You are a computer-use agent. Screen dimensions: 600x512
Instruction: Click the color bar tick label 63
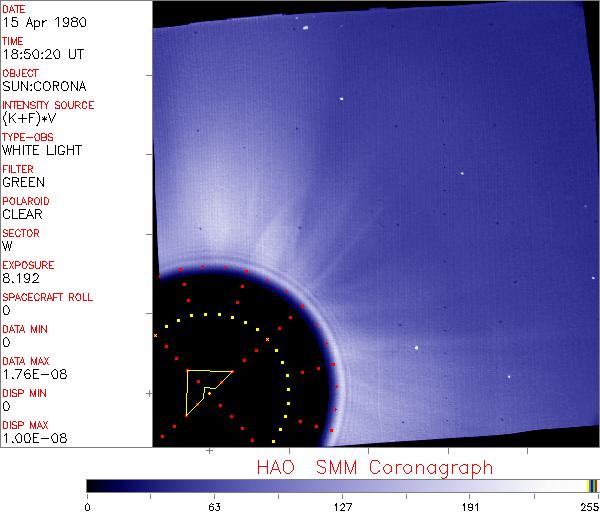(x=214, y=507)
